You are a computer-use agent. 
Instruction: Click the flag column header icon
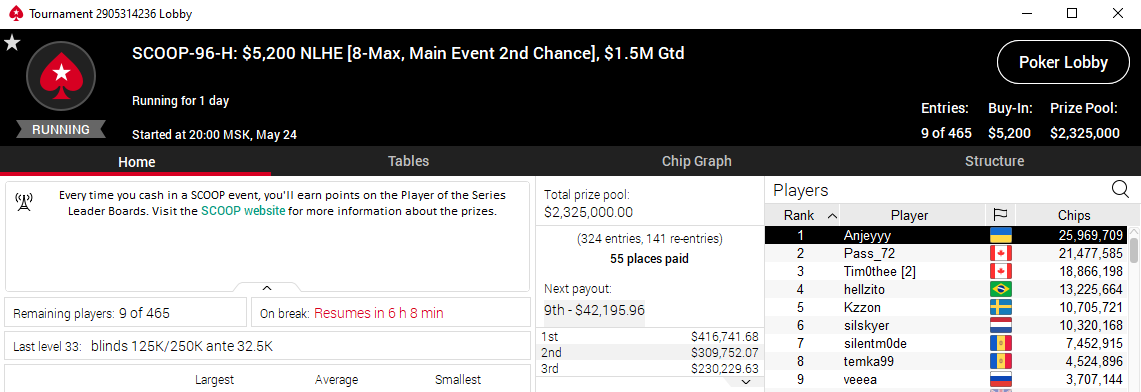coord(1000,215)
